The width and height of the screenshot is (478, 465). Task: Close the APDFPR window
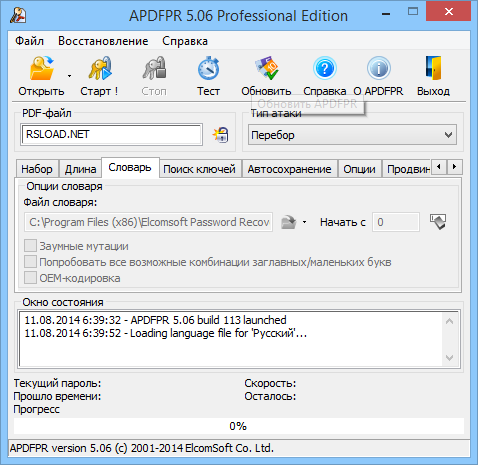449,12
